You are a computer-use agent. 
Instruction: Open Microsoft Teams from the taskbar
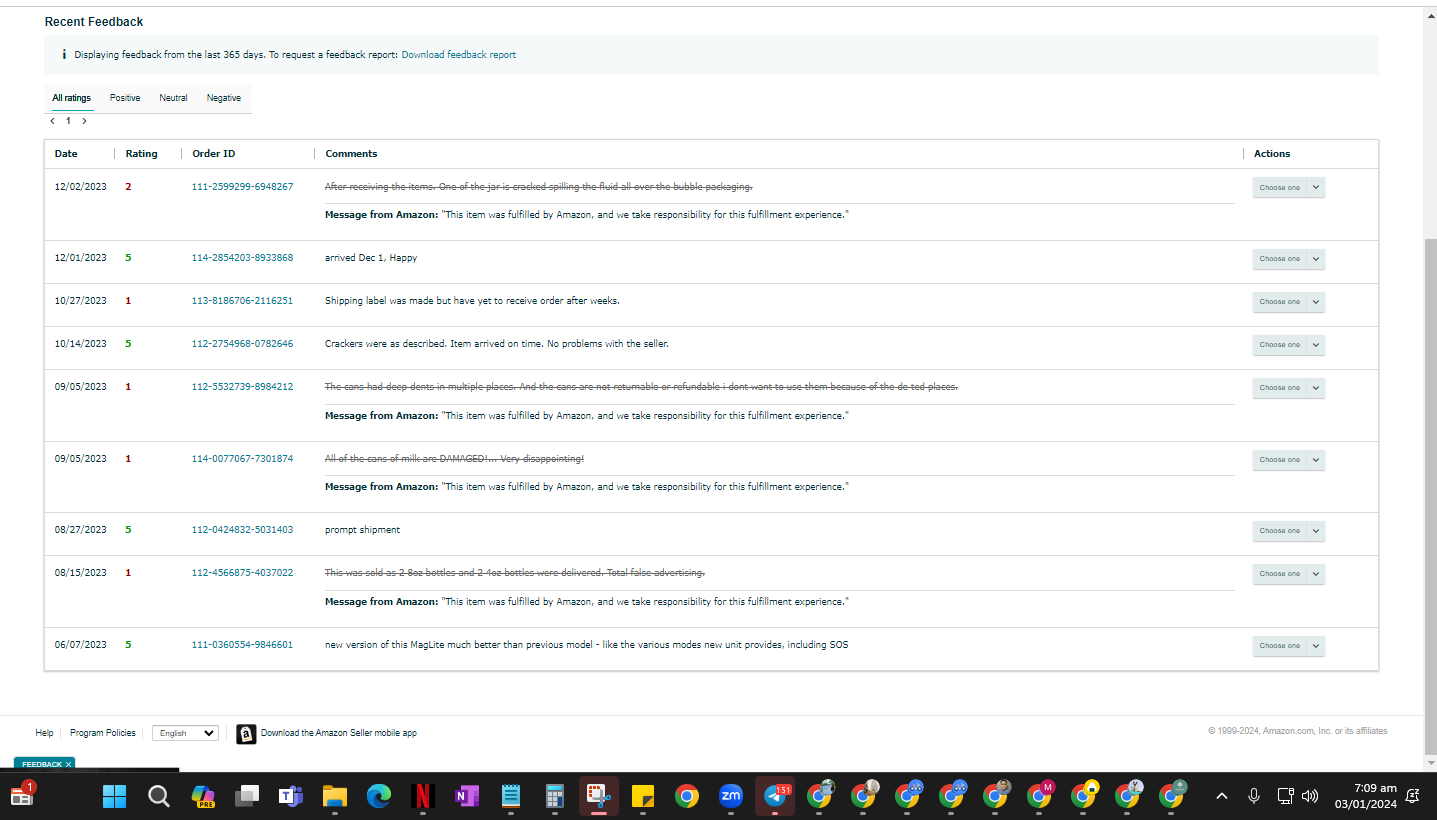pos(291,796)
